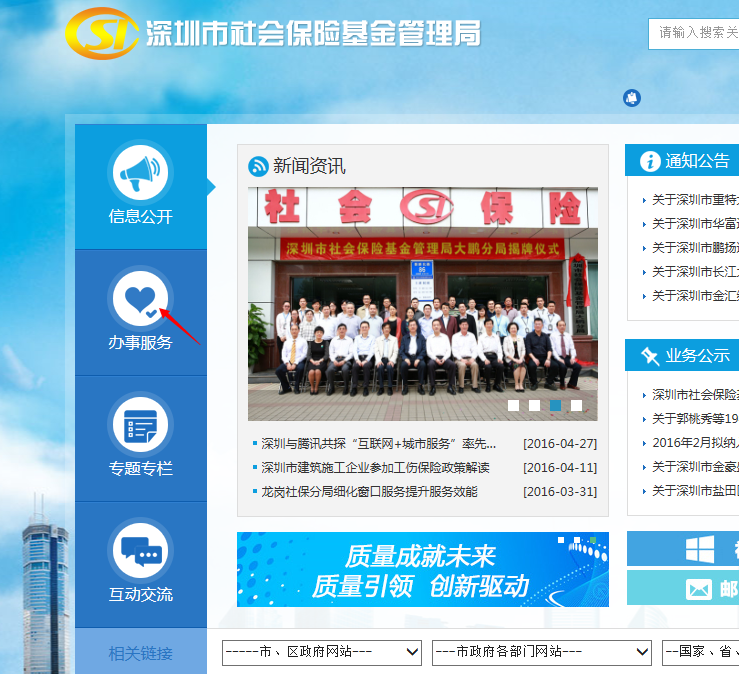Image resolution: width=739 pixels, height=674 pixels.
Task: Open 2016年2月拟纳 business notice
Action: point(695,443)
